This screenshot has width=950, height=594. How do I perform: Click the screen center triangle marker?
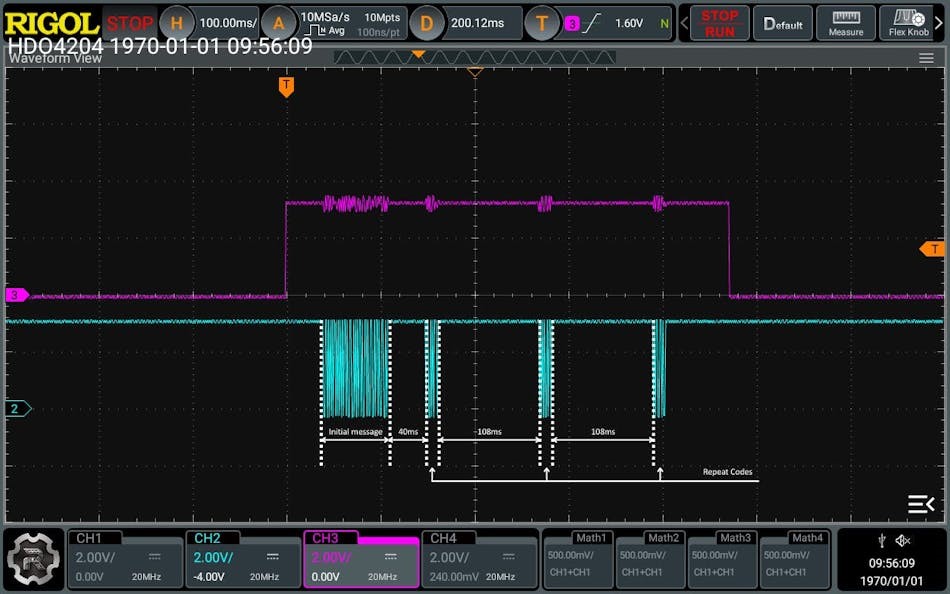[x=475, y=72]
